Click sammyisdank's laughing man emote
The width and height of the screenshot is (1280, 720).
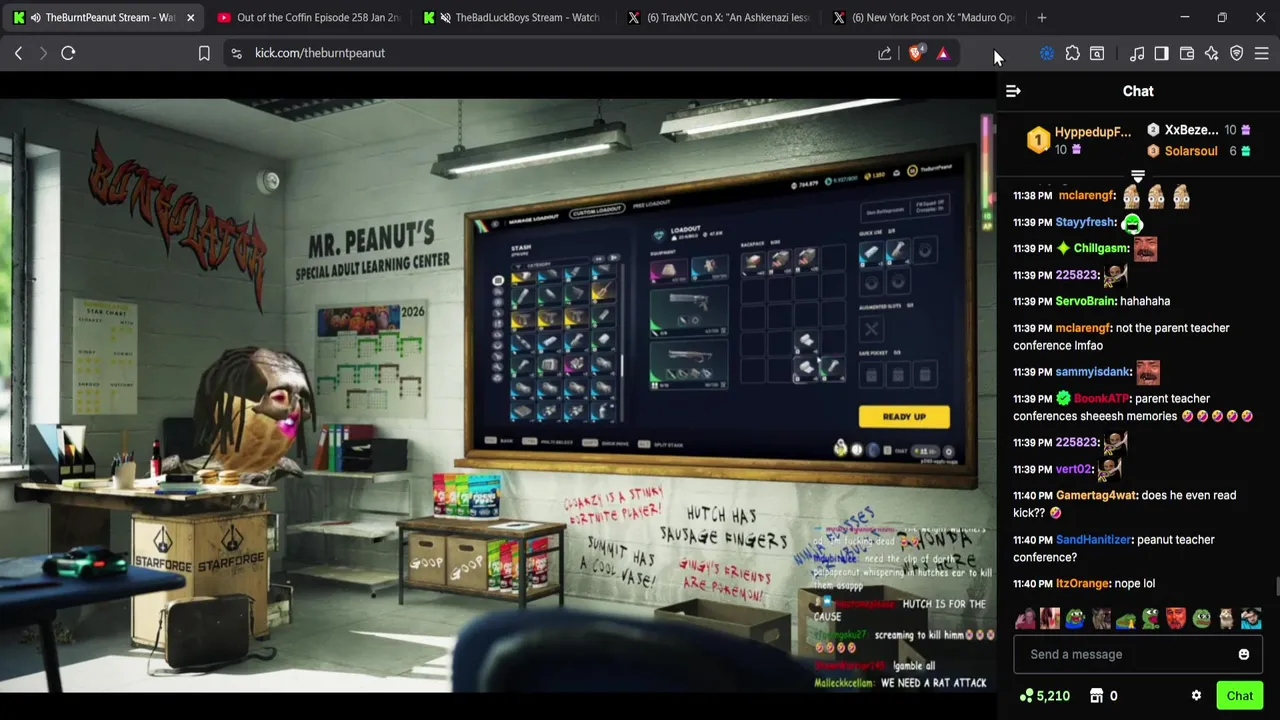1148,372
